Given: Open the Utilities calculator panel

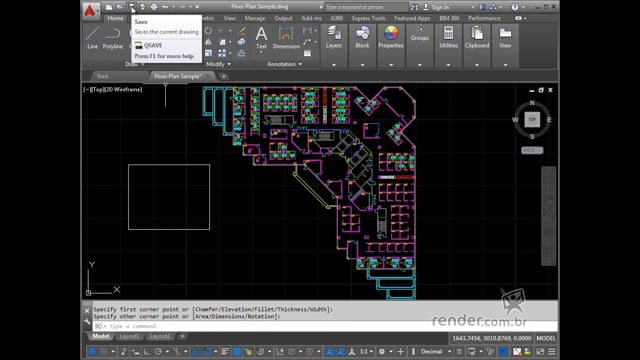Looking at the screenshot, I should [448, 38].
